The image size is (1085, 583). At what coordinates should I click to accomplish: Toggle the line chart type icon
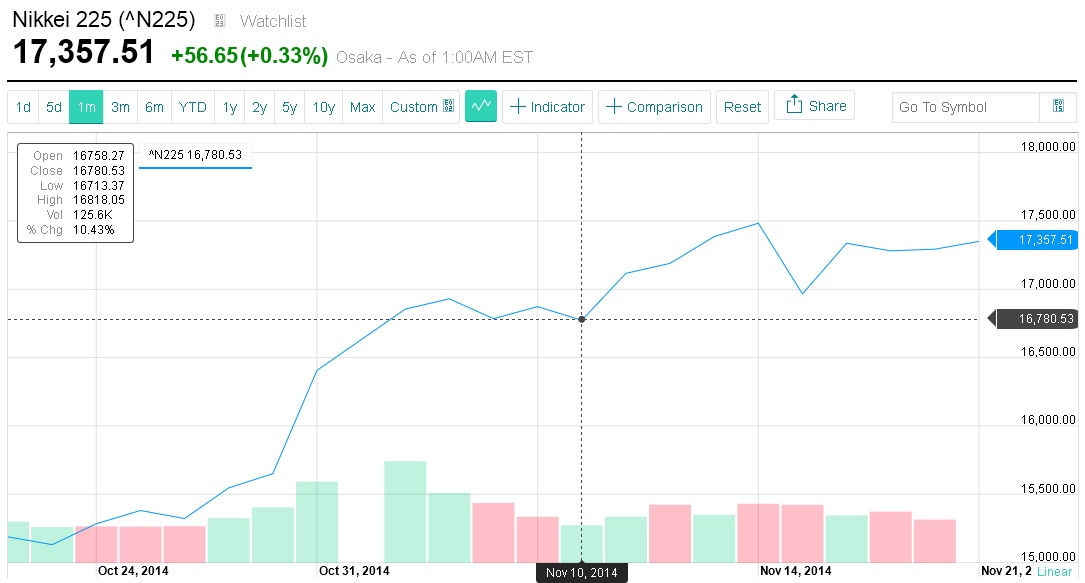481,106
